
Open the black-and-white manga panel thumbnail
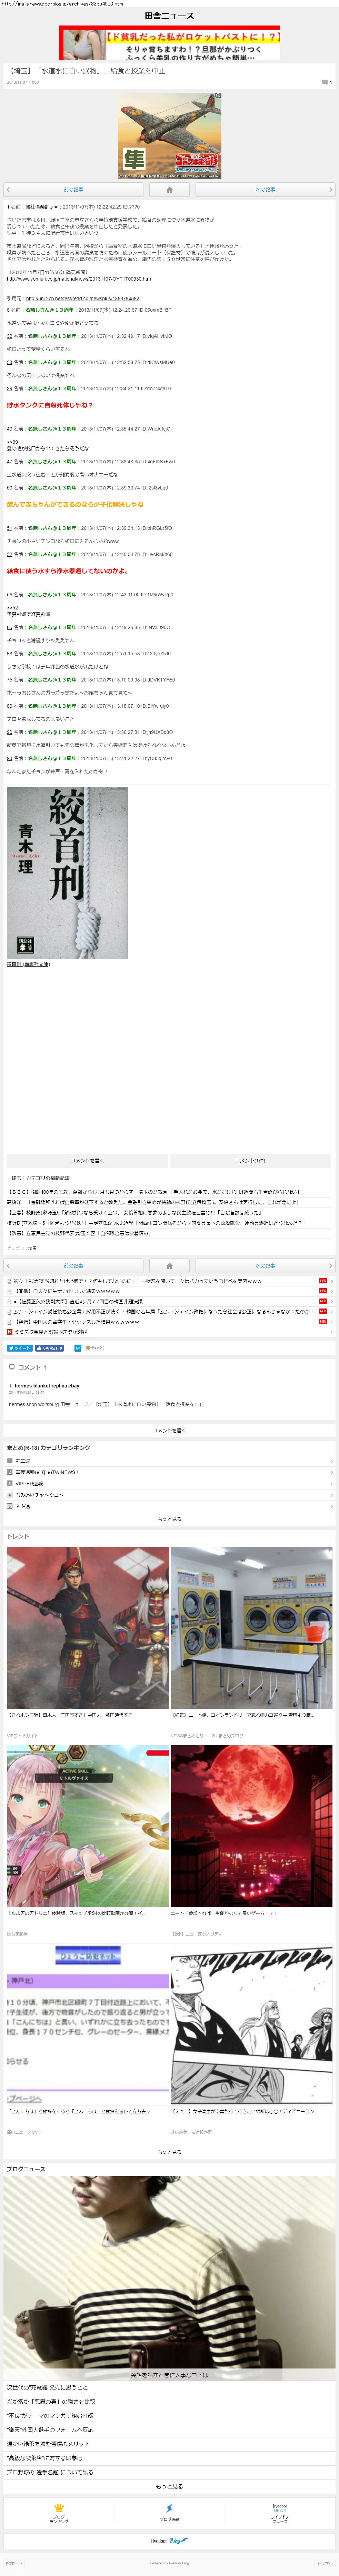coord(251,2024)
